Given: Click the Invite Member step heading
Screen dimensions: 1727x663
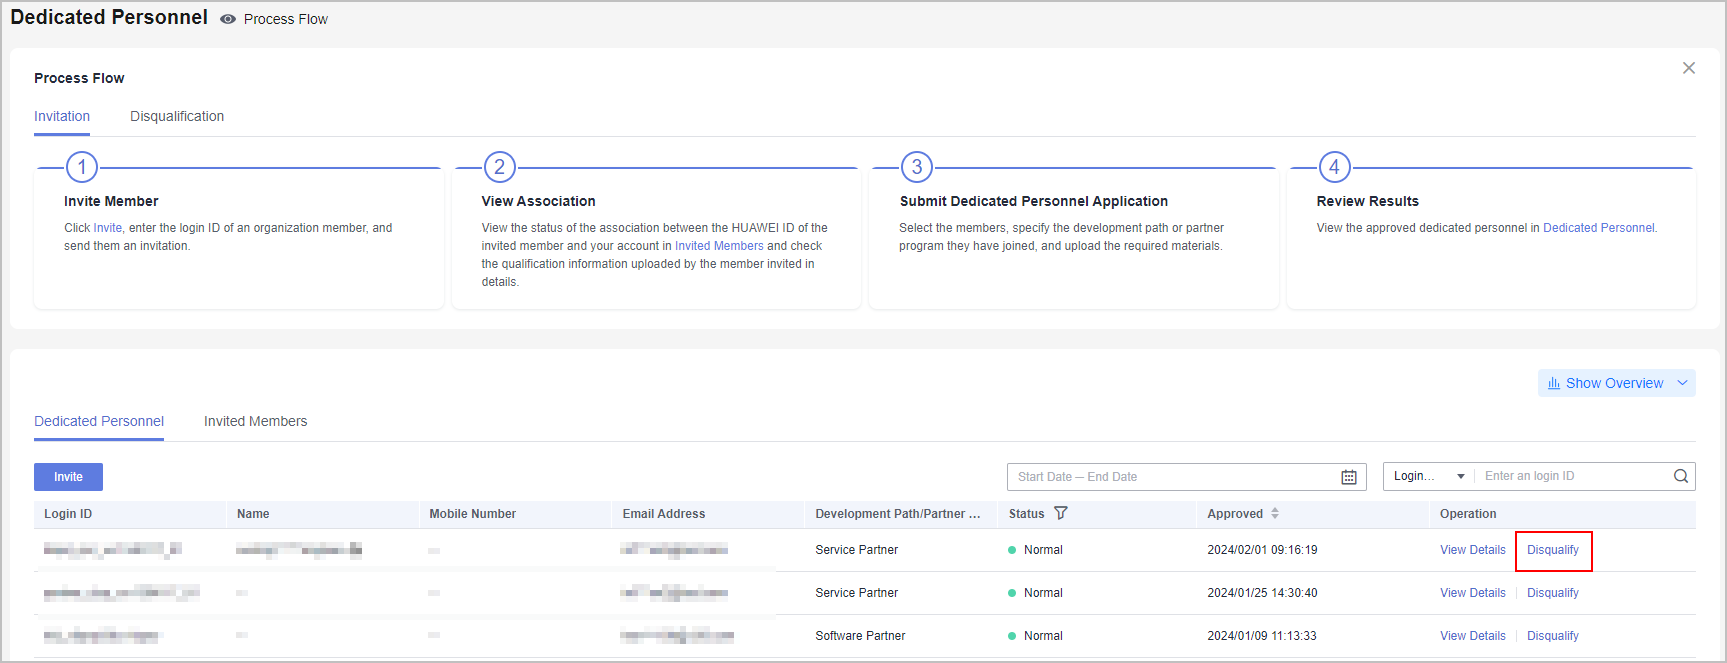Looking at the screenshot, I should (x=111, y=201).
